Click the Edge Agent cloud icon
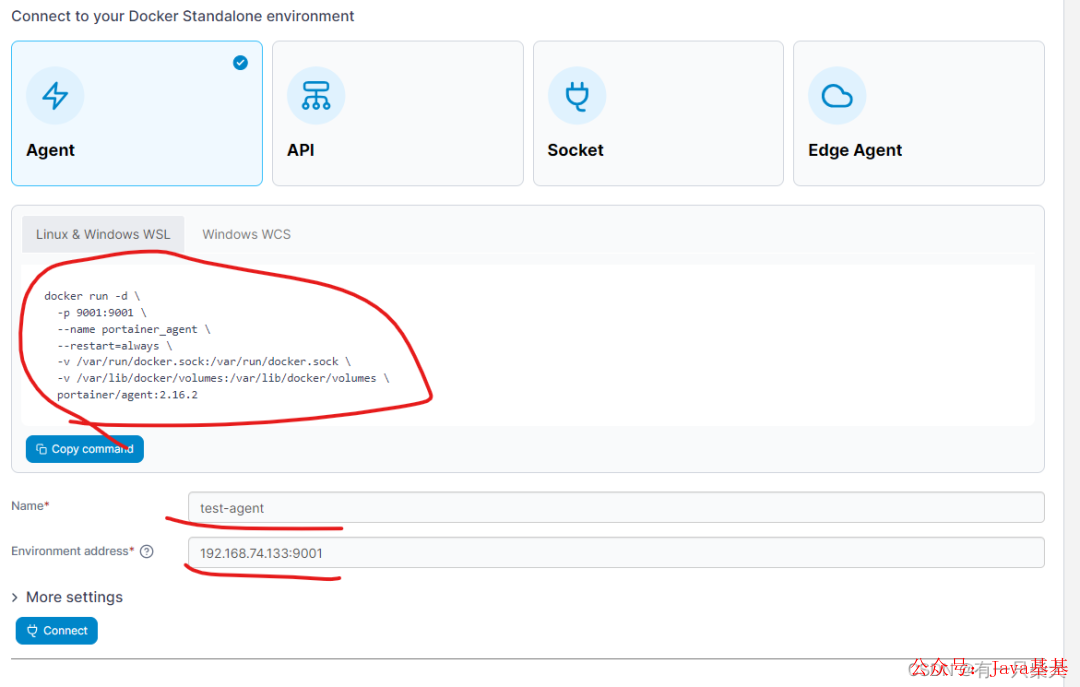This screenshot has height=687, width=1080. [x=838, y=96]
